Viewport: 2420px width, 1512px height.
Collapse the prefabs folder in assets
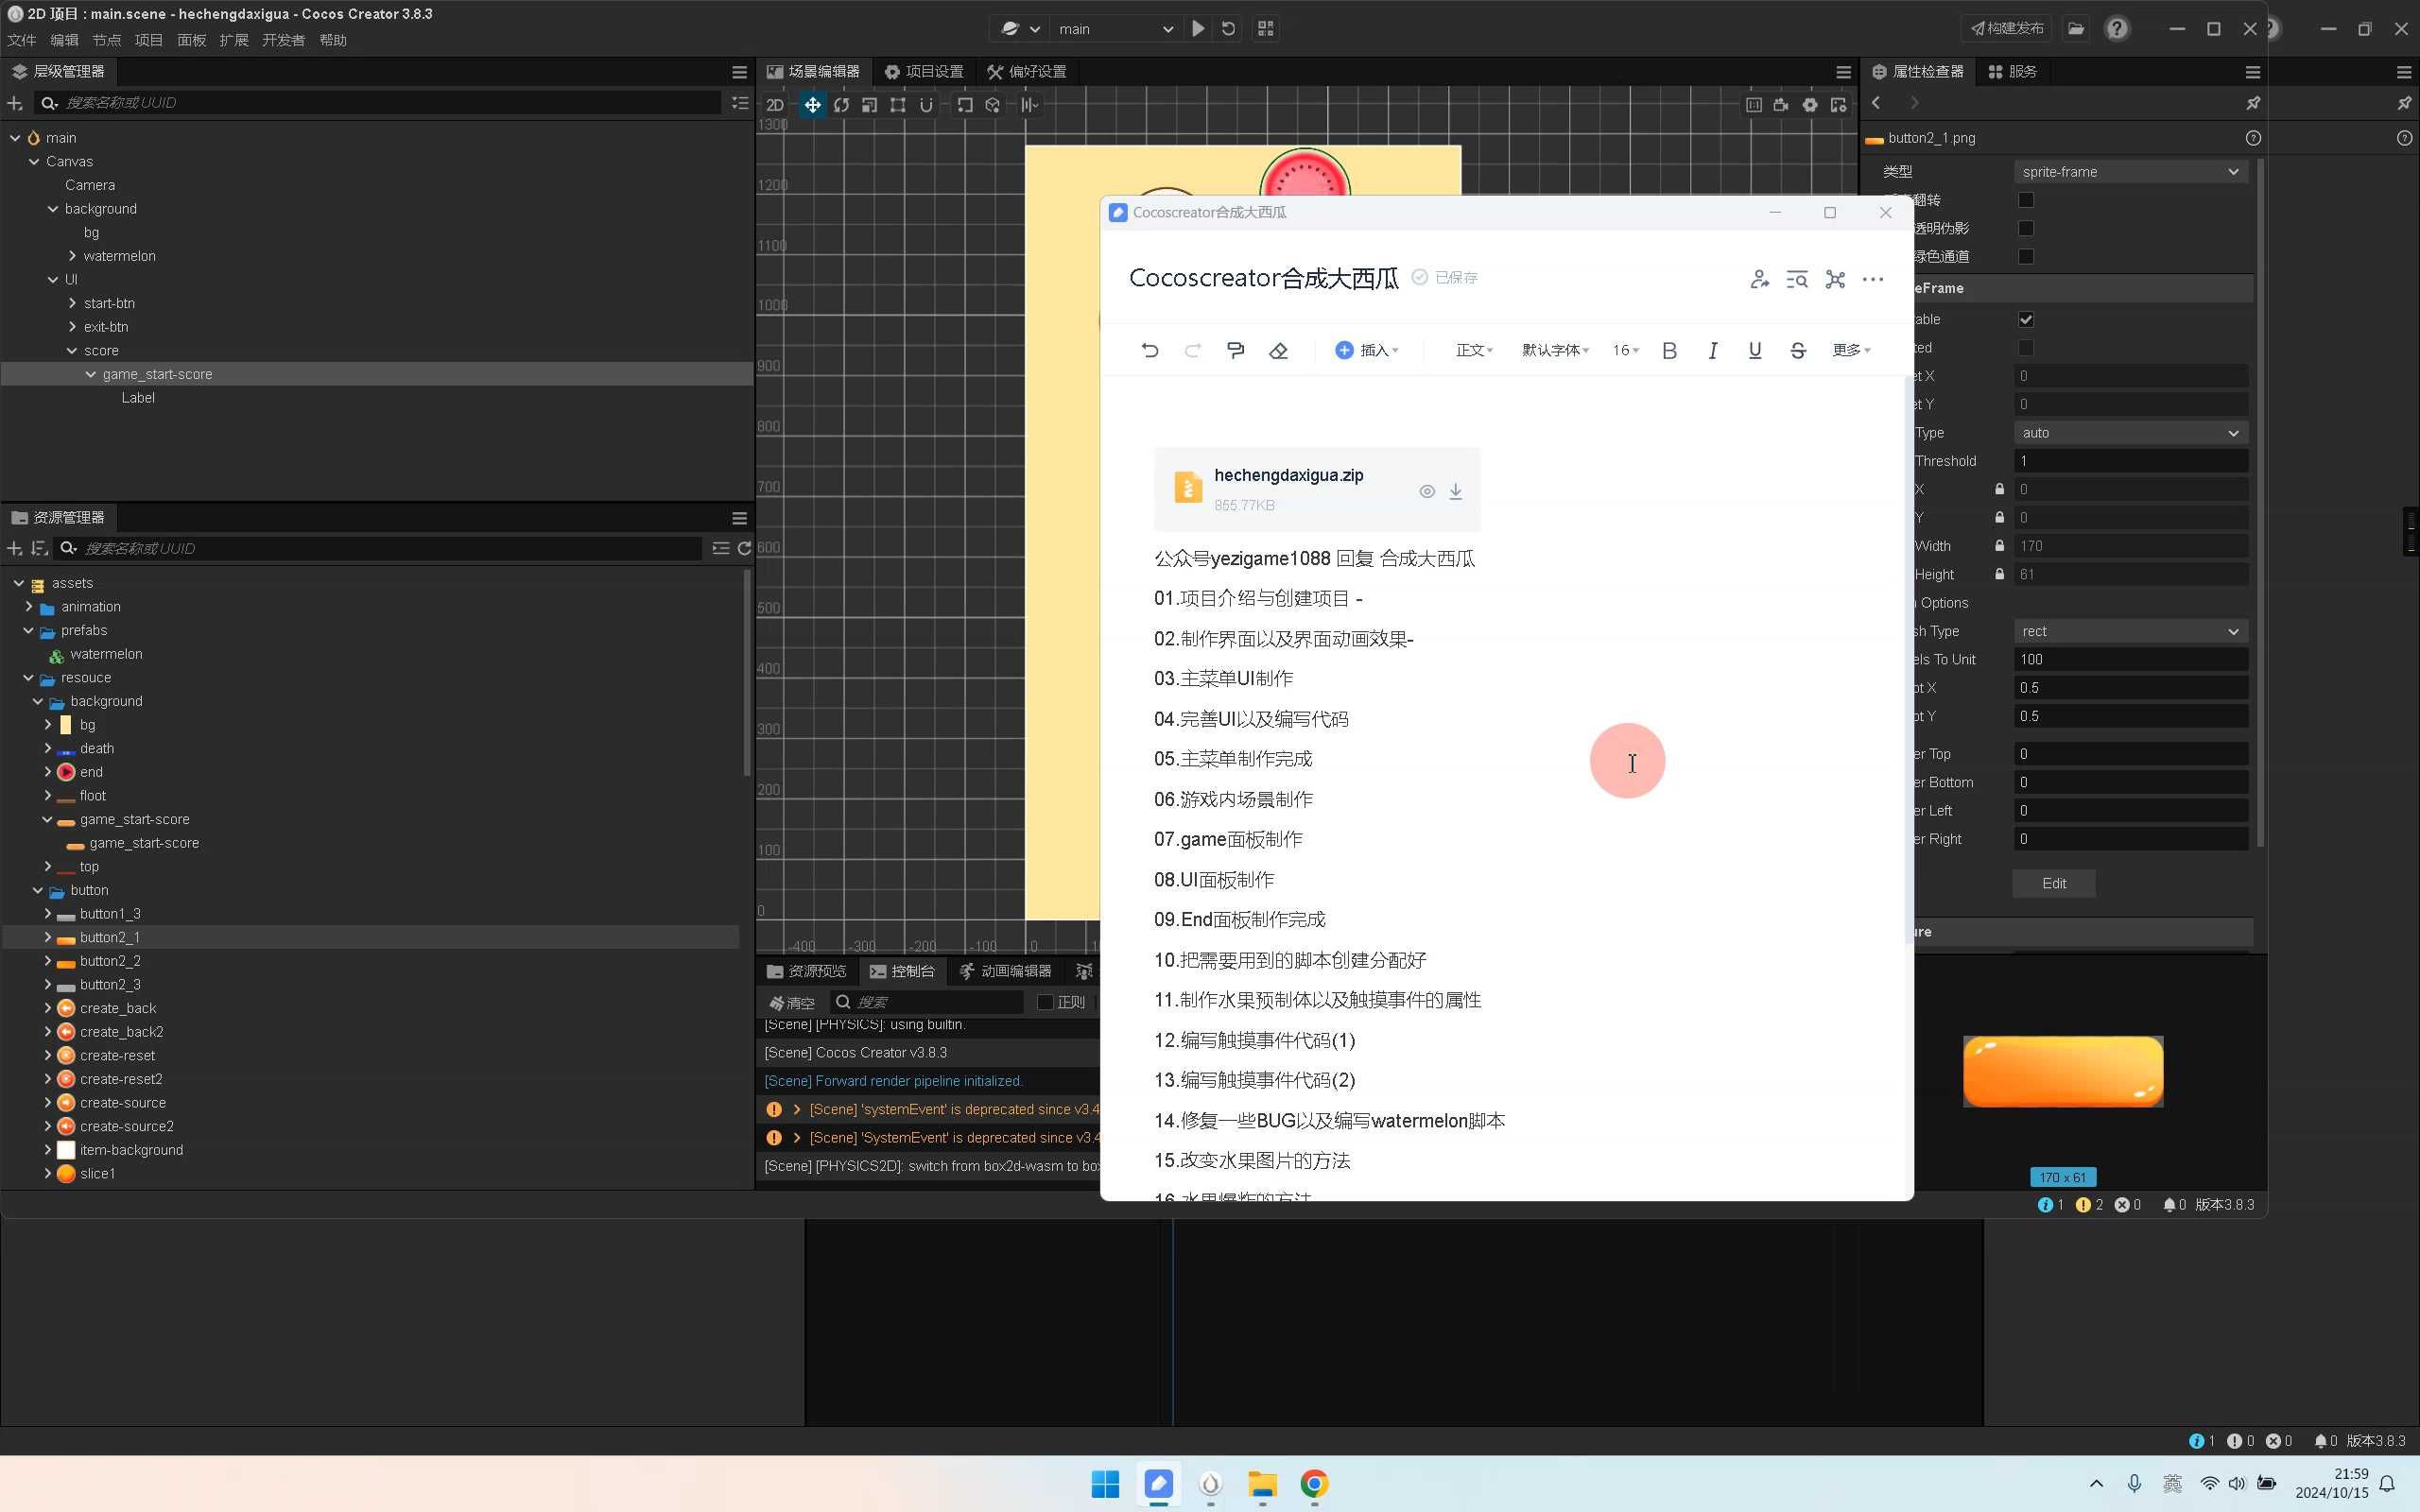(28, 630)
